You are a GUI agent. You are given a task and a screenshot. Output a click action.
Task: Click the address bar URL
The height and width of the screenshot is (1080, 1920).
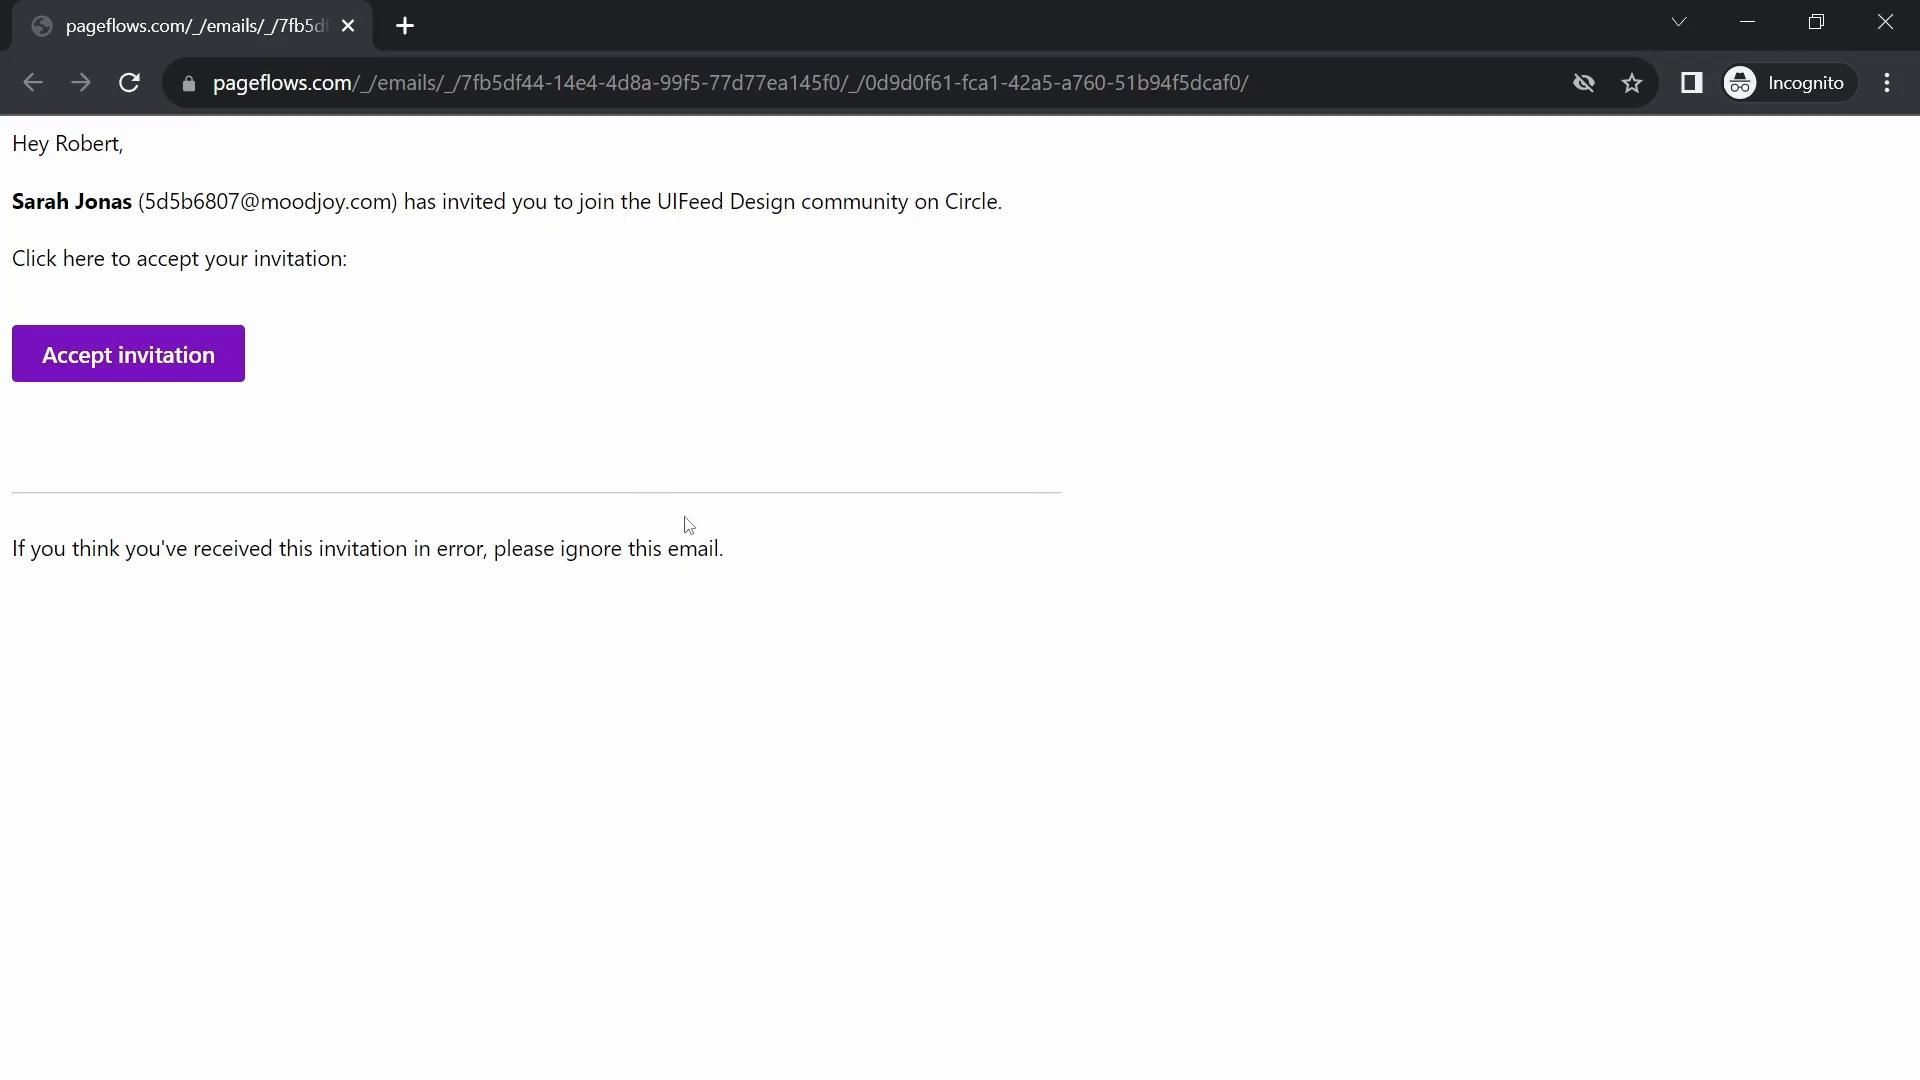click(x=730, y=83)
